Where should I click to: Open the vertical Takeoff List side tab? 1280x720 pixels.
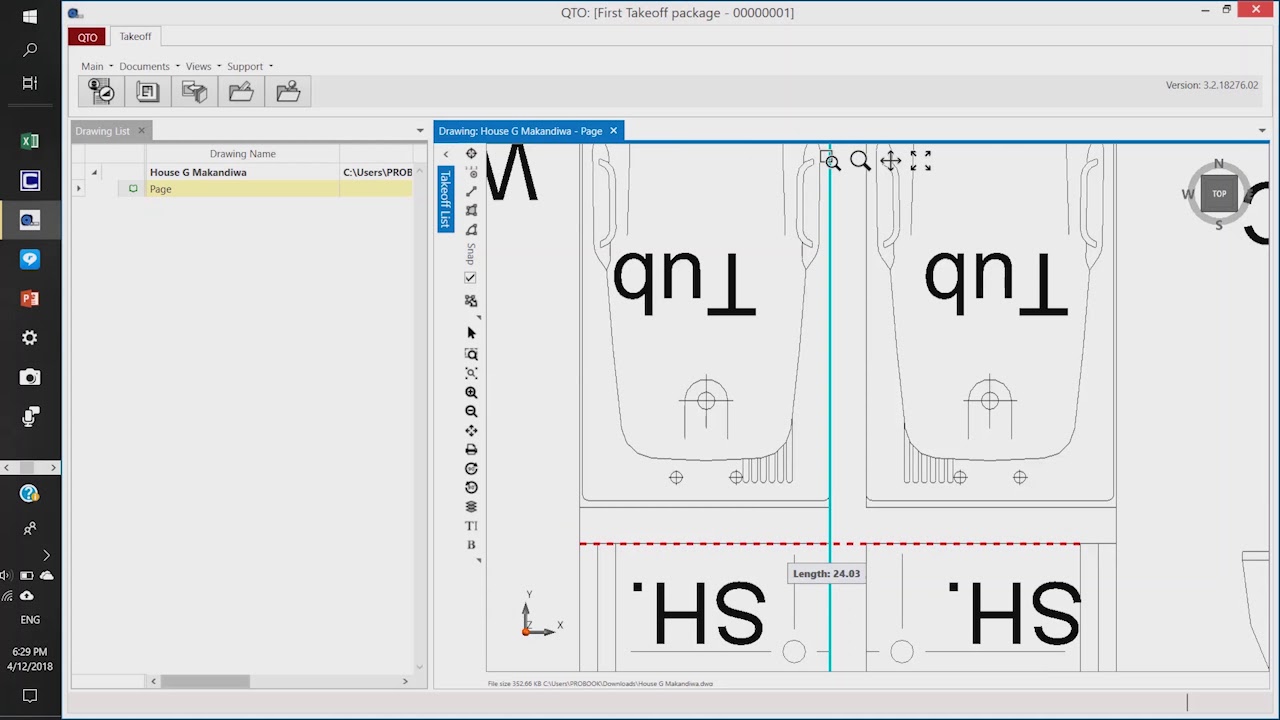[x=445, y=199]
